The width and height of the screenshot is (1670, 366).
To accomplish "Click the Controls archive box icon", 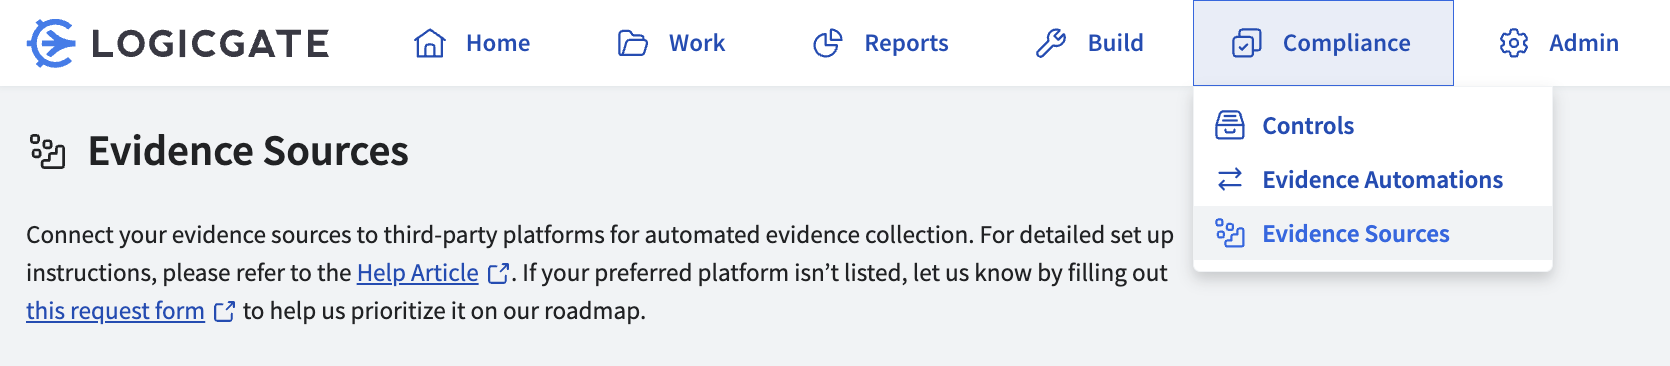I will 1230,125.
